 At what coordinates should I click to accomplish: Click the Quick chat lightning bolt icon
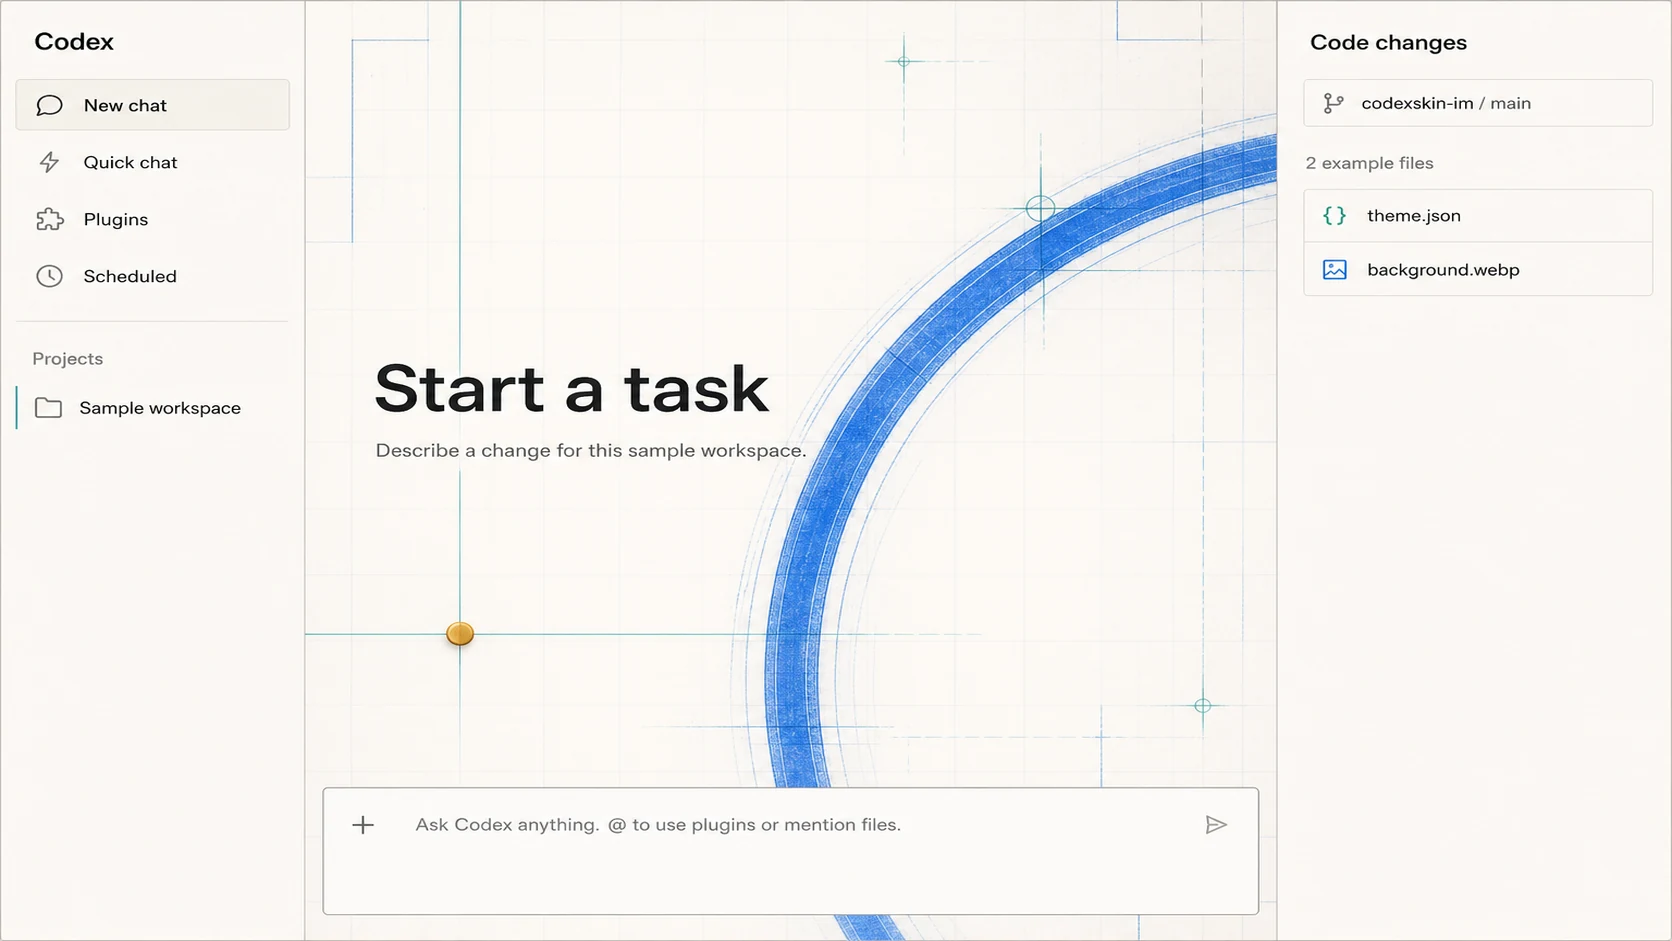tap(49, 162)
